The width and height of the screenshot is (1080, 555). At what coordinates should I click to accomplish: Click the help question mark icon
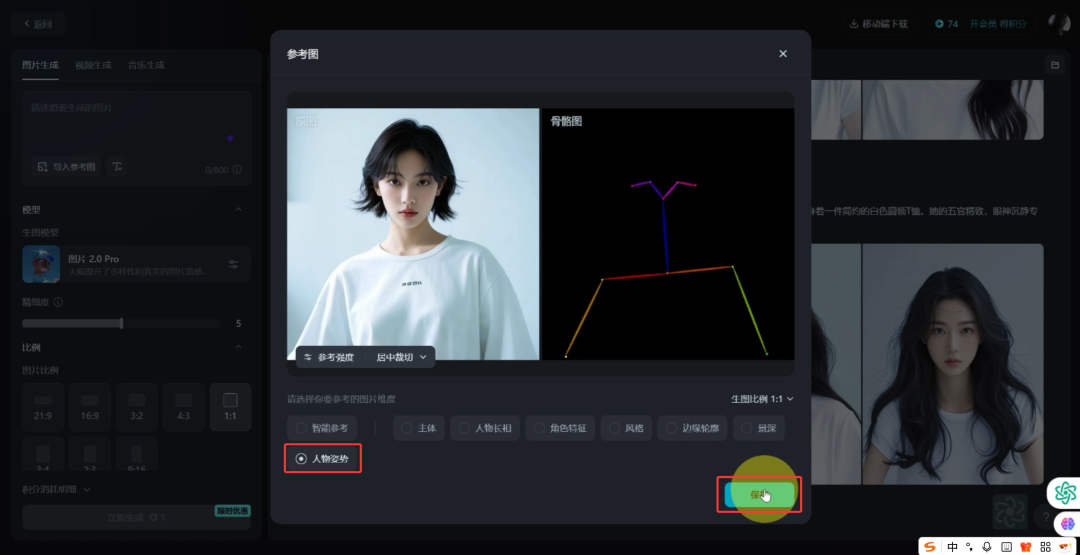tap(1046, 516)
